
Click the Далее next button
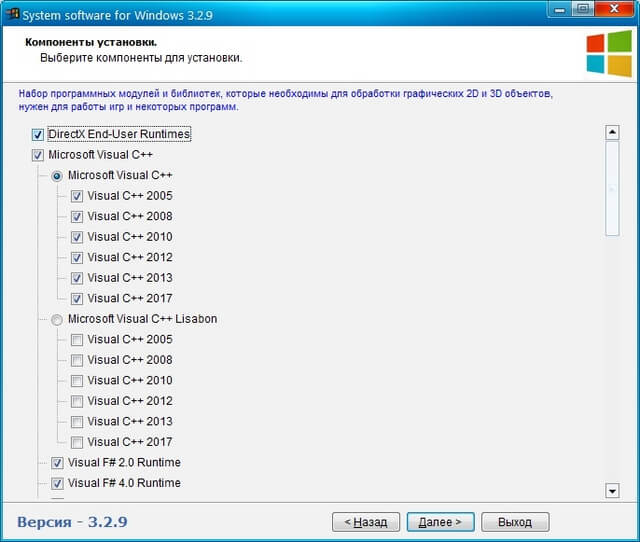(440, 522)
